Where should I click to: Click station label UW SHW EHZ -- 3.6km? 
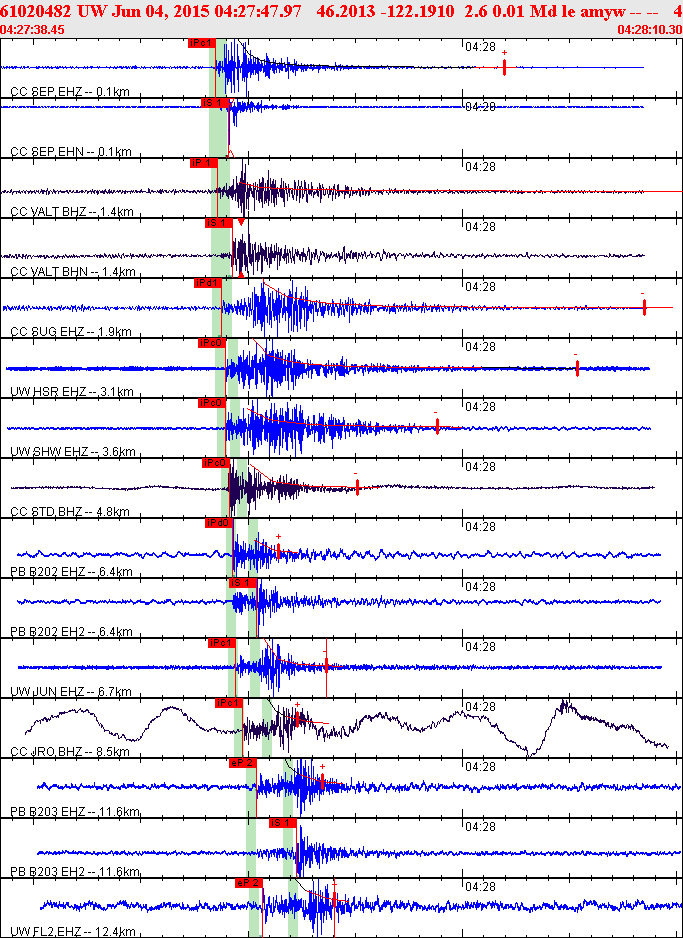pyautogui.click(x=72, y=452)
